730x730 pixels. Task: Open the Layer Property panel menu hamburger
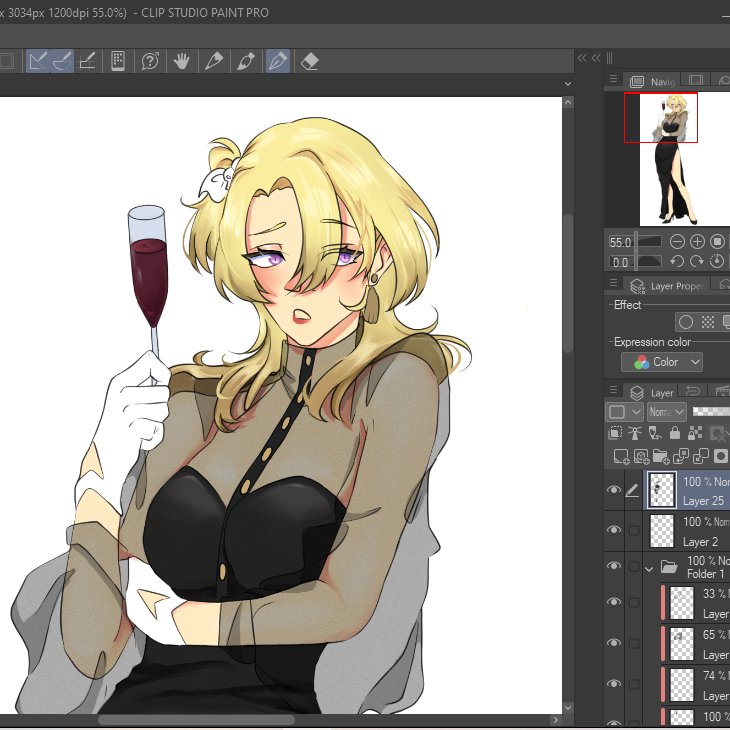(613, 283)
